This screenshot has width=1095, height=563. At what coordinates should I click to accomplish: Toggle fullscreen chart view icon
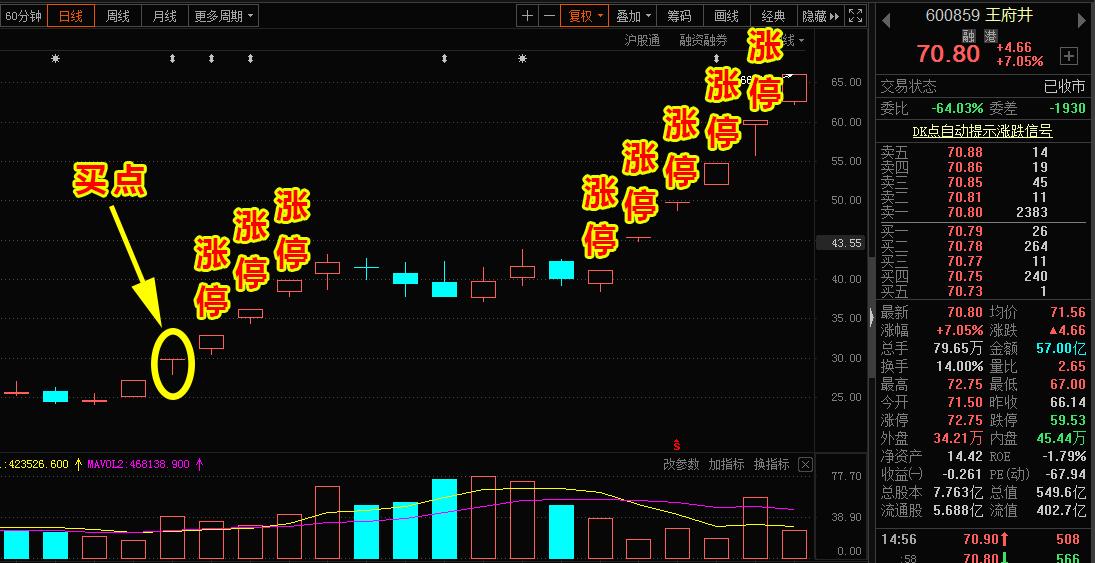pos(855,16)
